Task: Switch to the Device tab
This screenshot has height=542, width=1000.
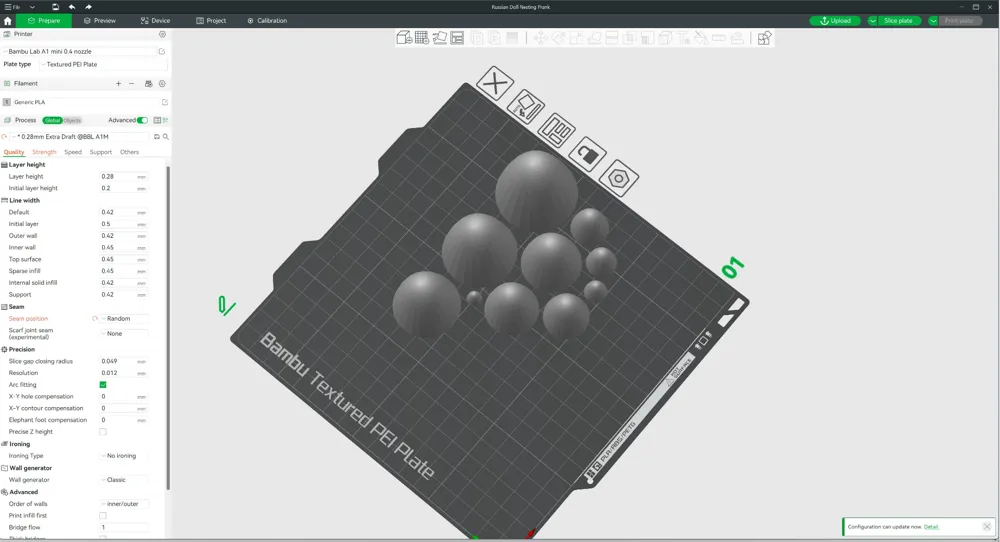Action: coord(155,20)
